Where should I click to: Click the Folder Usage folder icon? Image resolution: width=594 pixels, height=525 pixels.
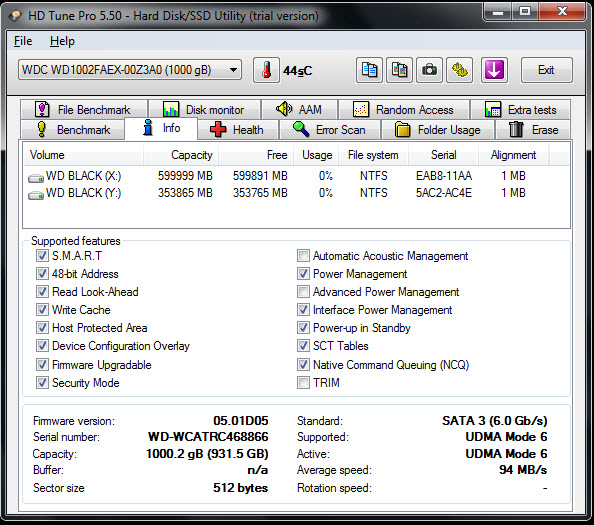coord(402,130)
